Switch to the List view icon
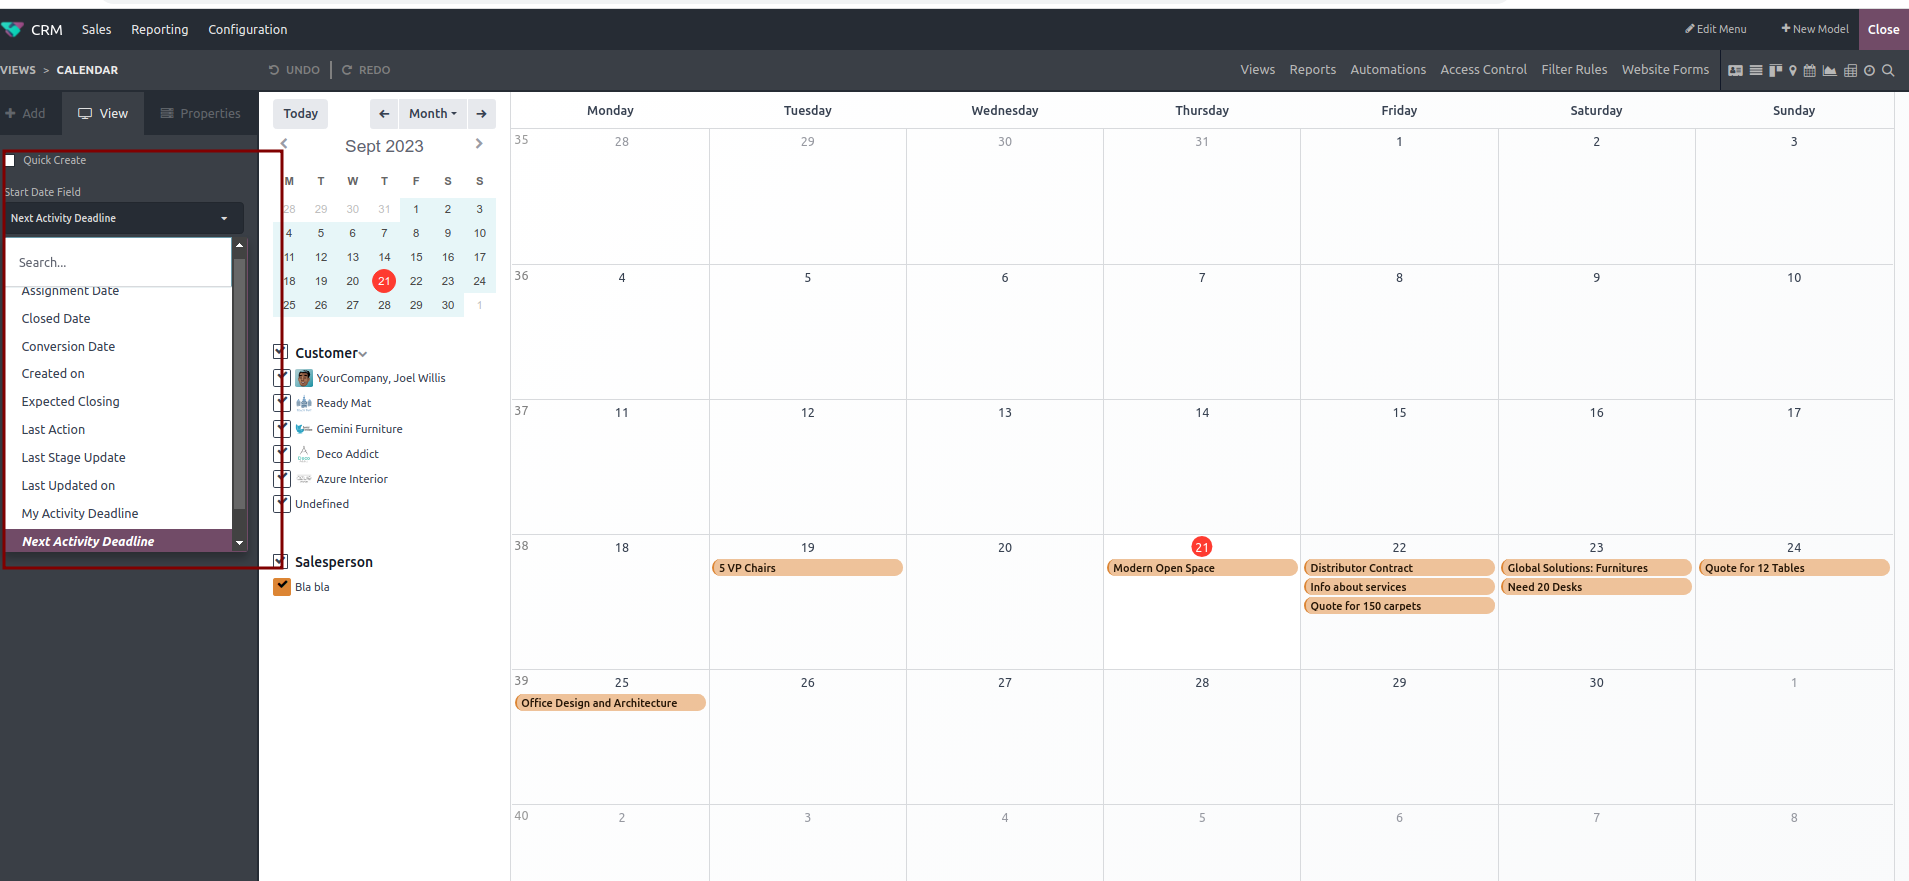Image resolution: width=1909 pixels, height=881 pixels. tap(1756, 70)
